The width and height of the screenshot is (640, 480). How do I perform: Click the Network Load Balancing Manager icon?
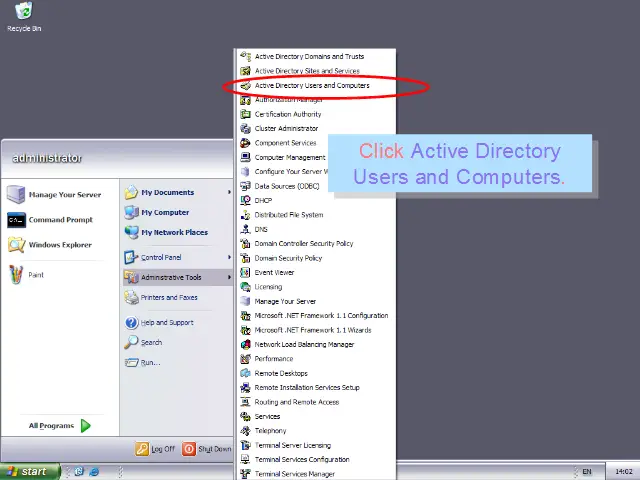point(245,344)
